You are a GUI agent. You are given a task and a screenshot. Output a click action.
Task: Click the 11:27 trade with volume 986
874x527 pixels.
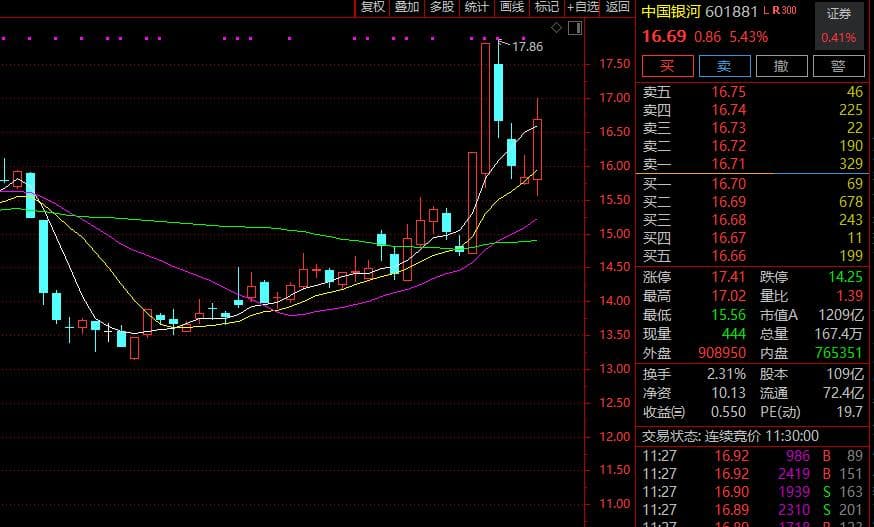point(752,456)
